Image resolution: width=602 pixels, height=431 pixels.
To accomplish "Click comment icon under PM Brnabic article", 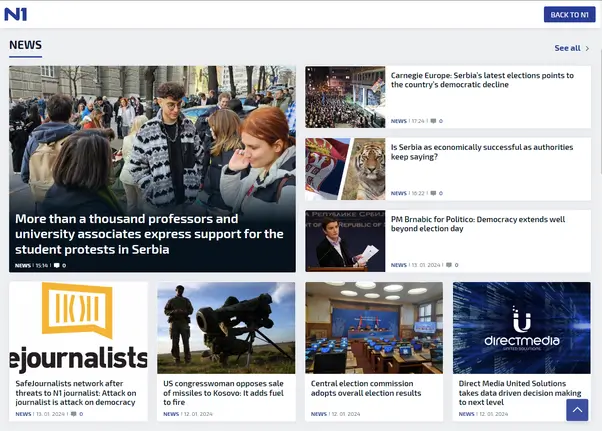I will [449, 265].
